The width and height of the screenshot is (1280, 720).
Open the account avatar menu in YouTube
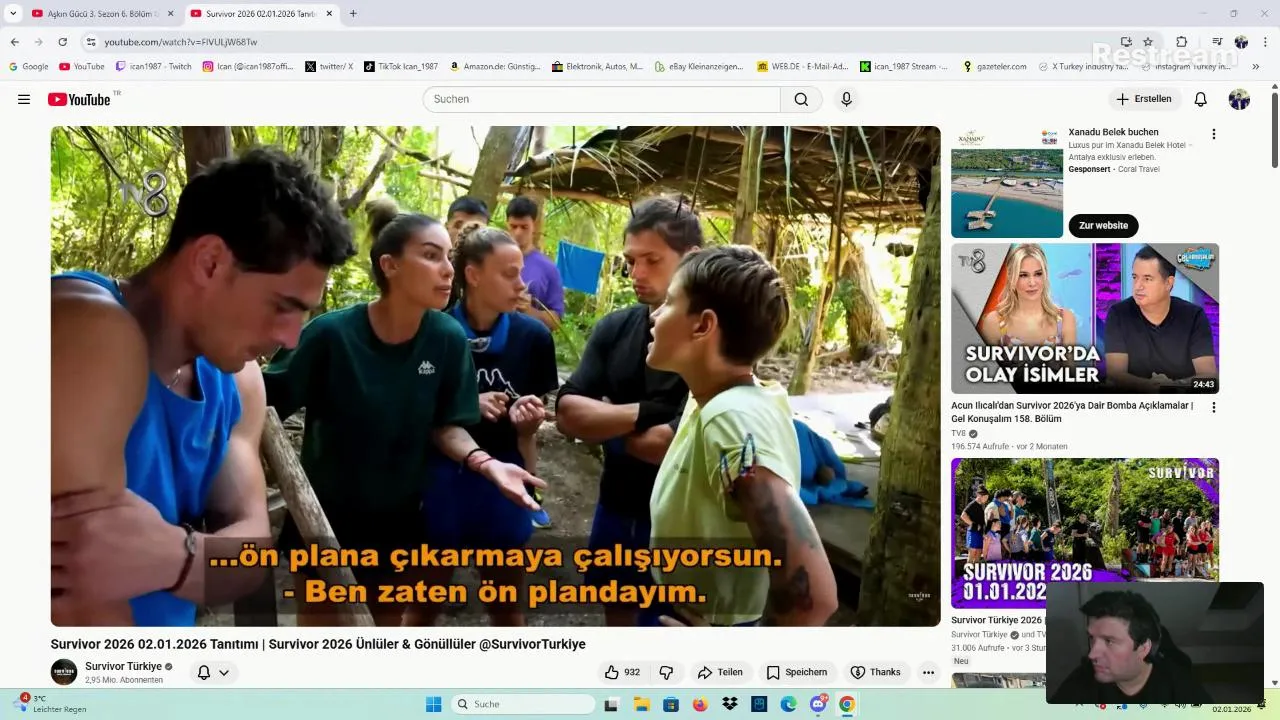[x=1239, y=99]
